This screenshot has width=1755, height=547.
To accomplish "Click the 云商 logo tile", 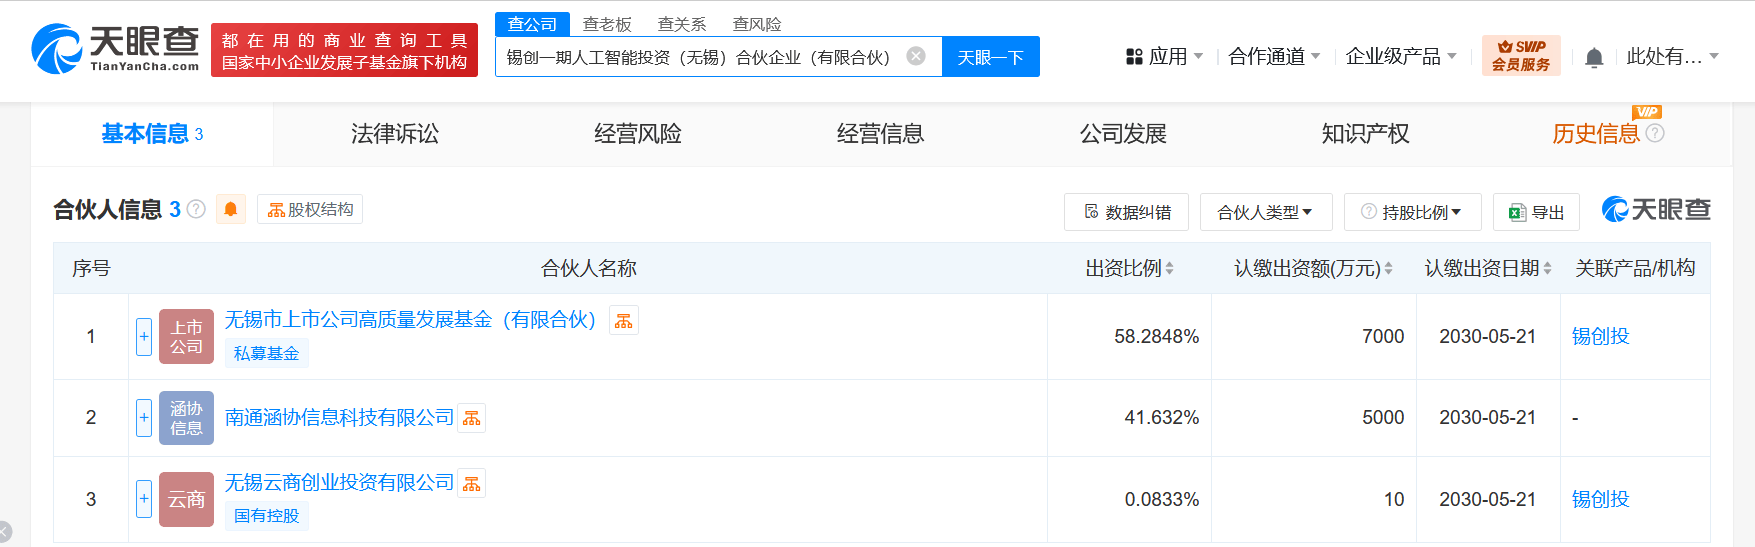I will coord(186,499).
